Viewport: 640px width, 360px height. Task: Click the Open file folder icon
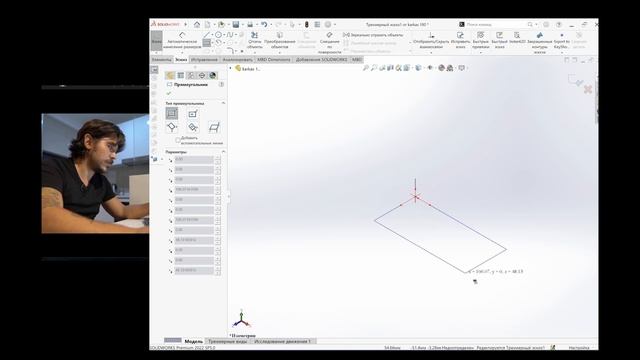(221, 24)
